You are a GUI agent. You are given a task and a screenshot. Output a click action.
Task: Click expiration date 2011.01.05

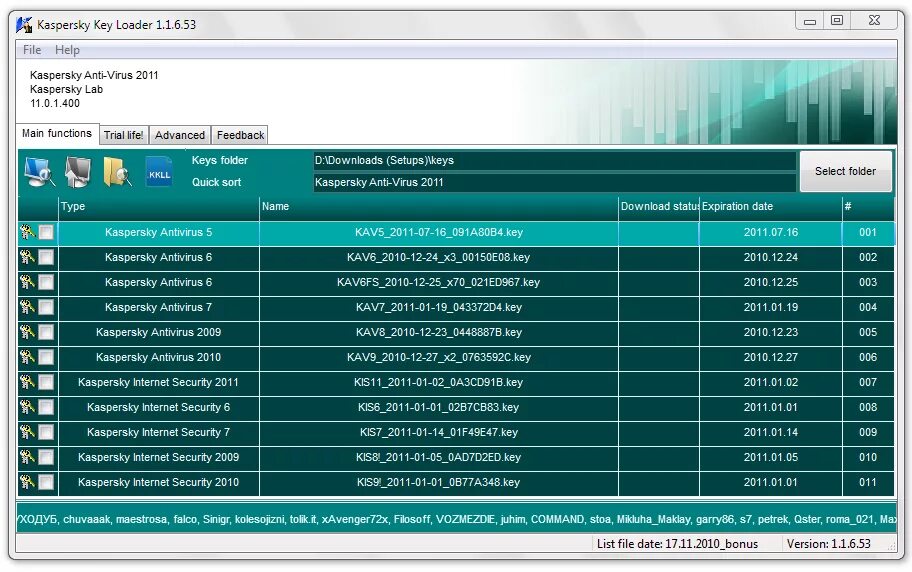click(x=771, y=457)
